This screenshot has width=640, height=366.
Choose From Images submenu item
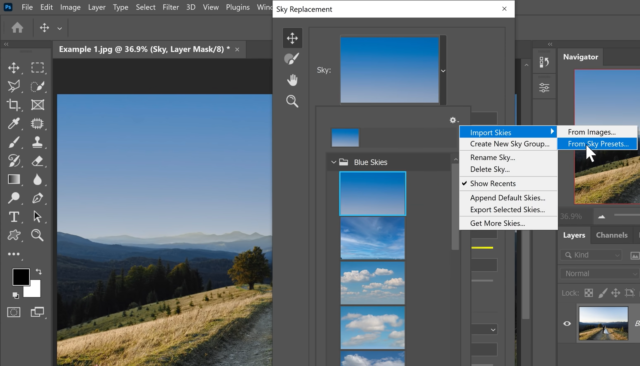click(x=598, y=132)
